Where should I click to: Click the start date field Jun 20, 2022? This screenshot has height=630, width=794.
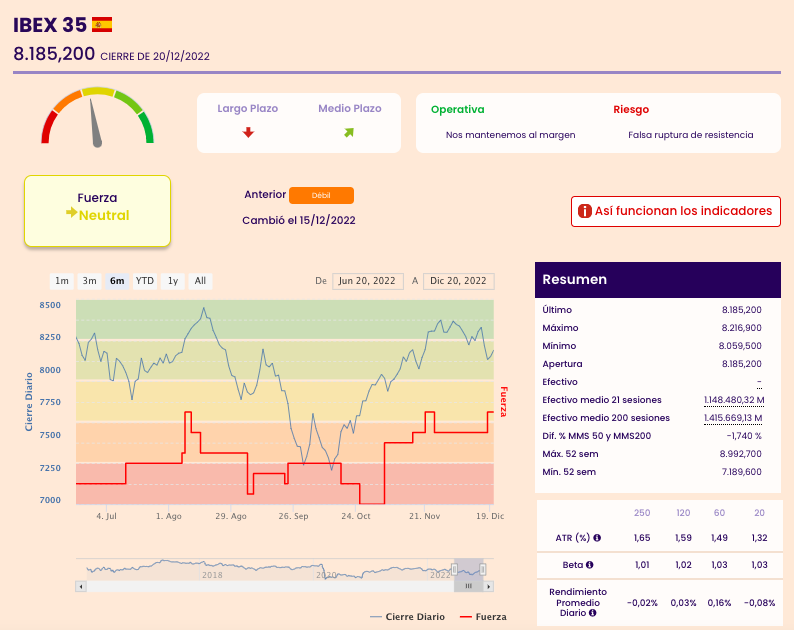368,281
